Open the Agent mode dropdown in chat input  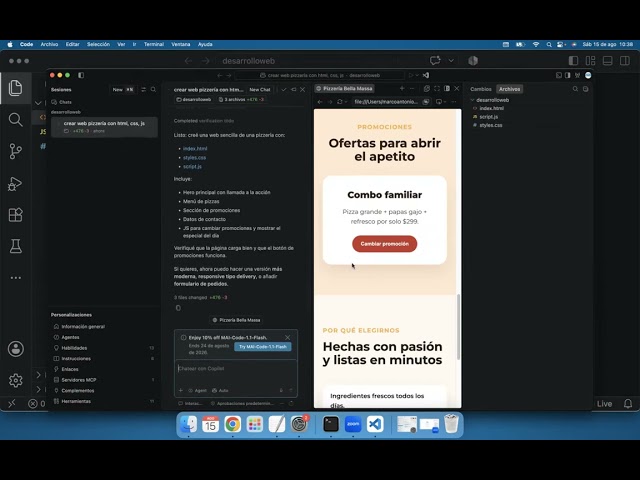197,391
